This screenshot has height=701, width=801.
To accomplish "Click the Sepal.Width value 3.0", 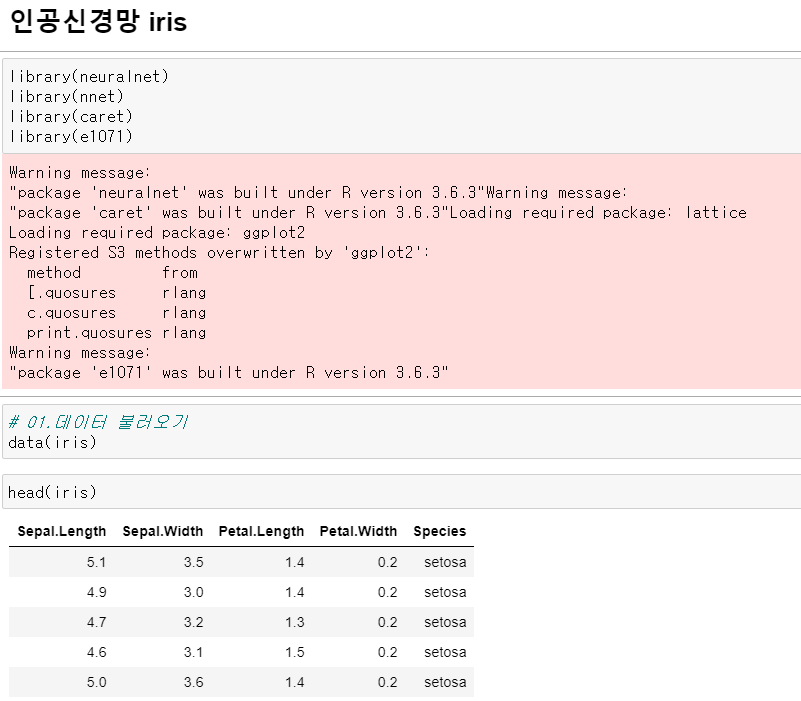I will point(193,592).
